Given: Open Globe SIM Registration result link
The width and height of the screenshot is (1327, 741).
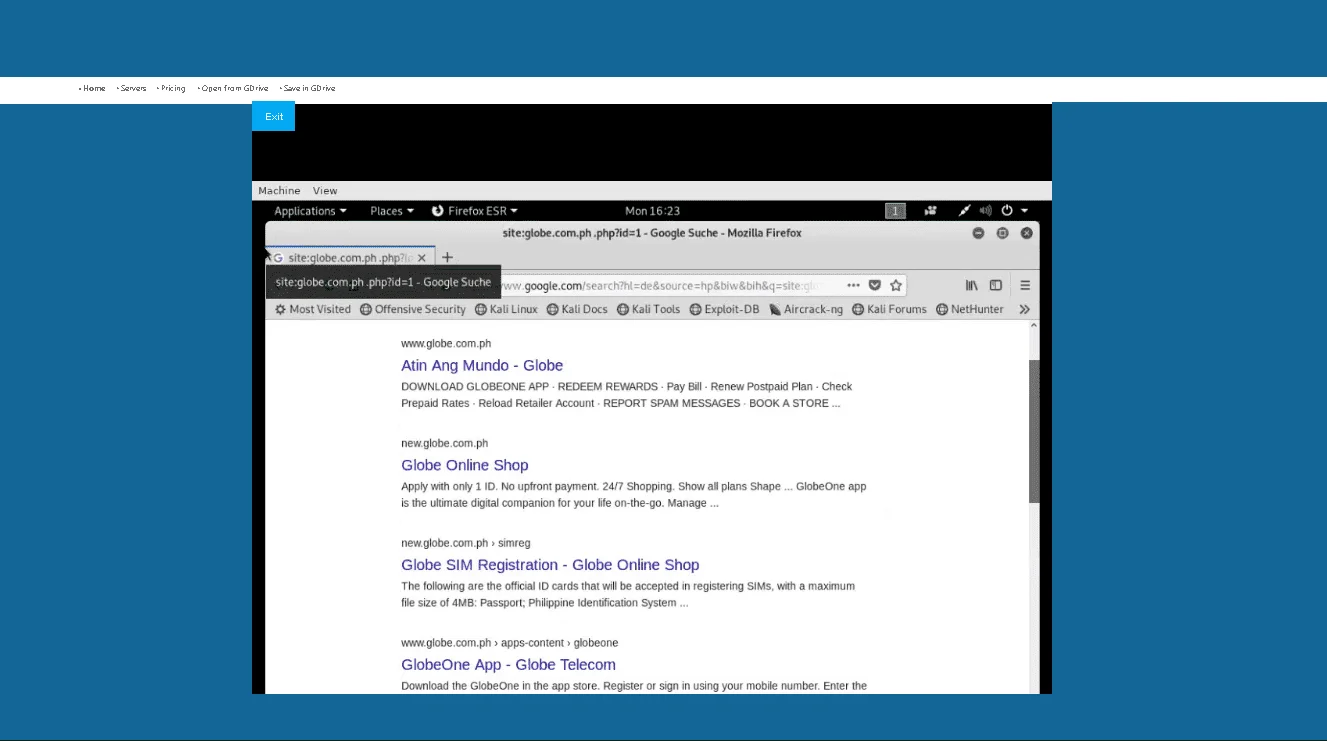Looking at the screenshot, I should (550, 565).
